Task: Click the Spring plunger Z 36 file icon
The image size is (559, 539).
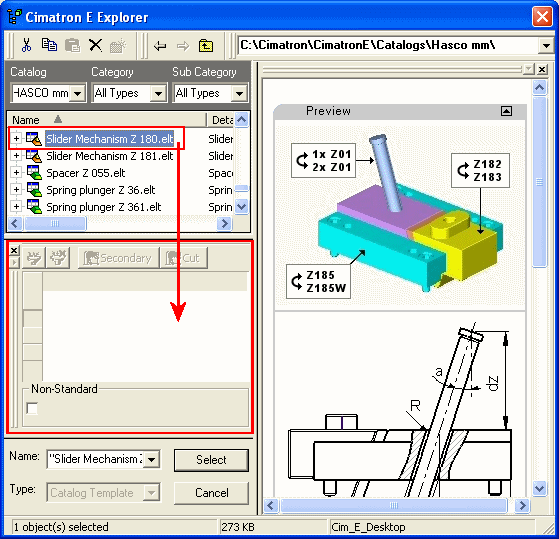Action: 34,190
